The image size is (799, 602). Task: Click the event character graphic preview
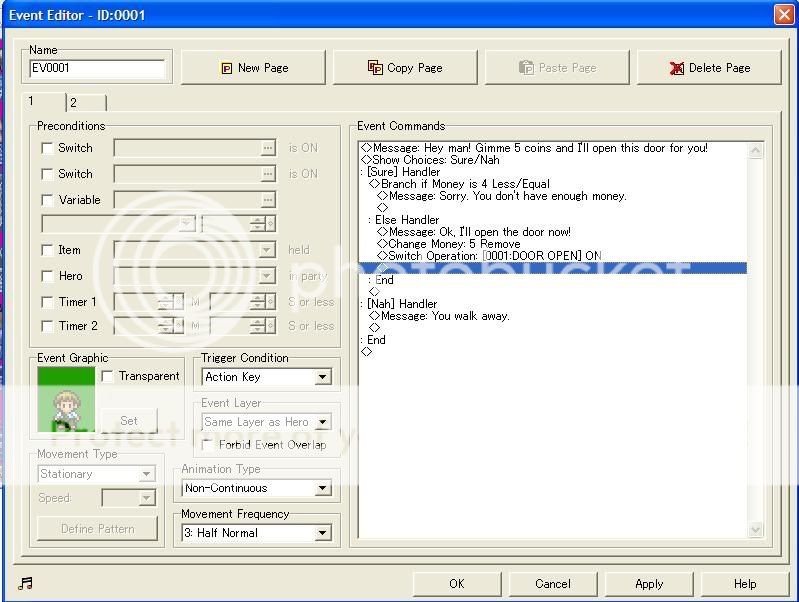pyautogui.click(x=66, y=400)
